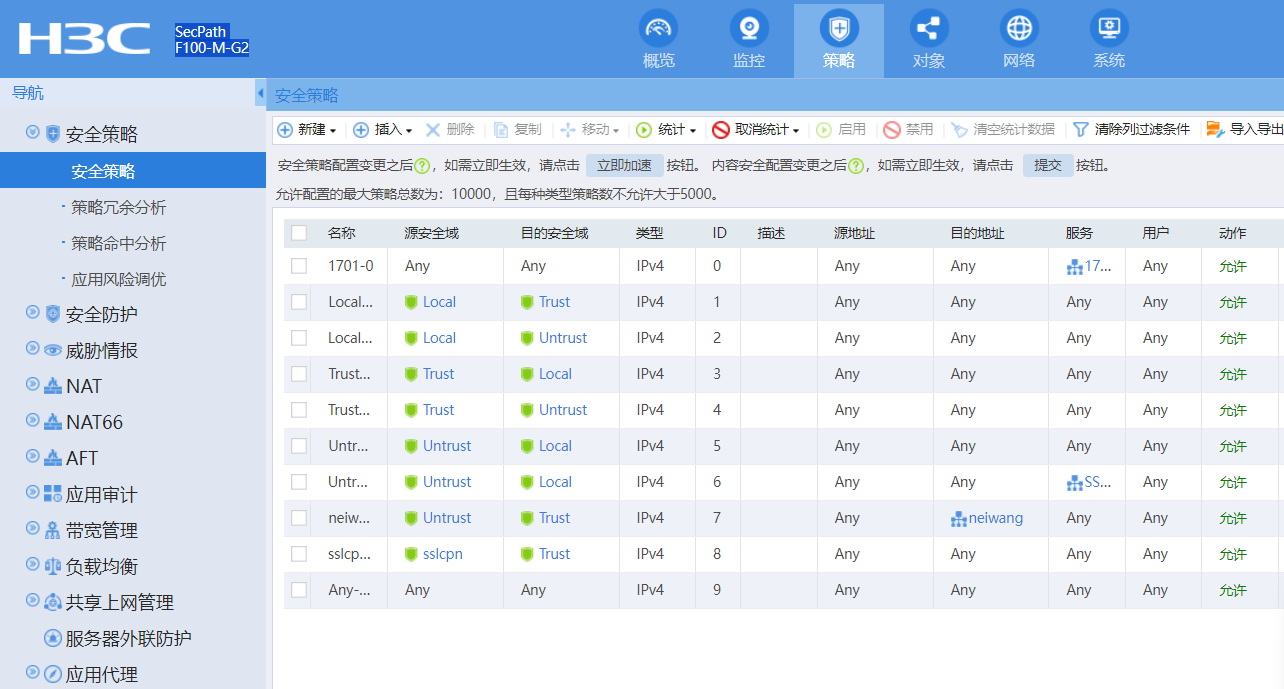1284x689 pixels.
Task: Open the 网络 network globe icon
Action: (x=1018, y=28)
